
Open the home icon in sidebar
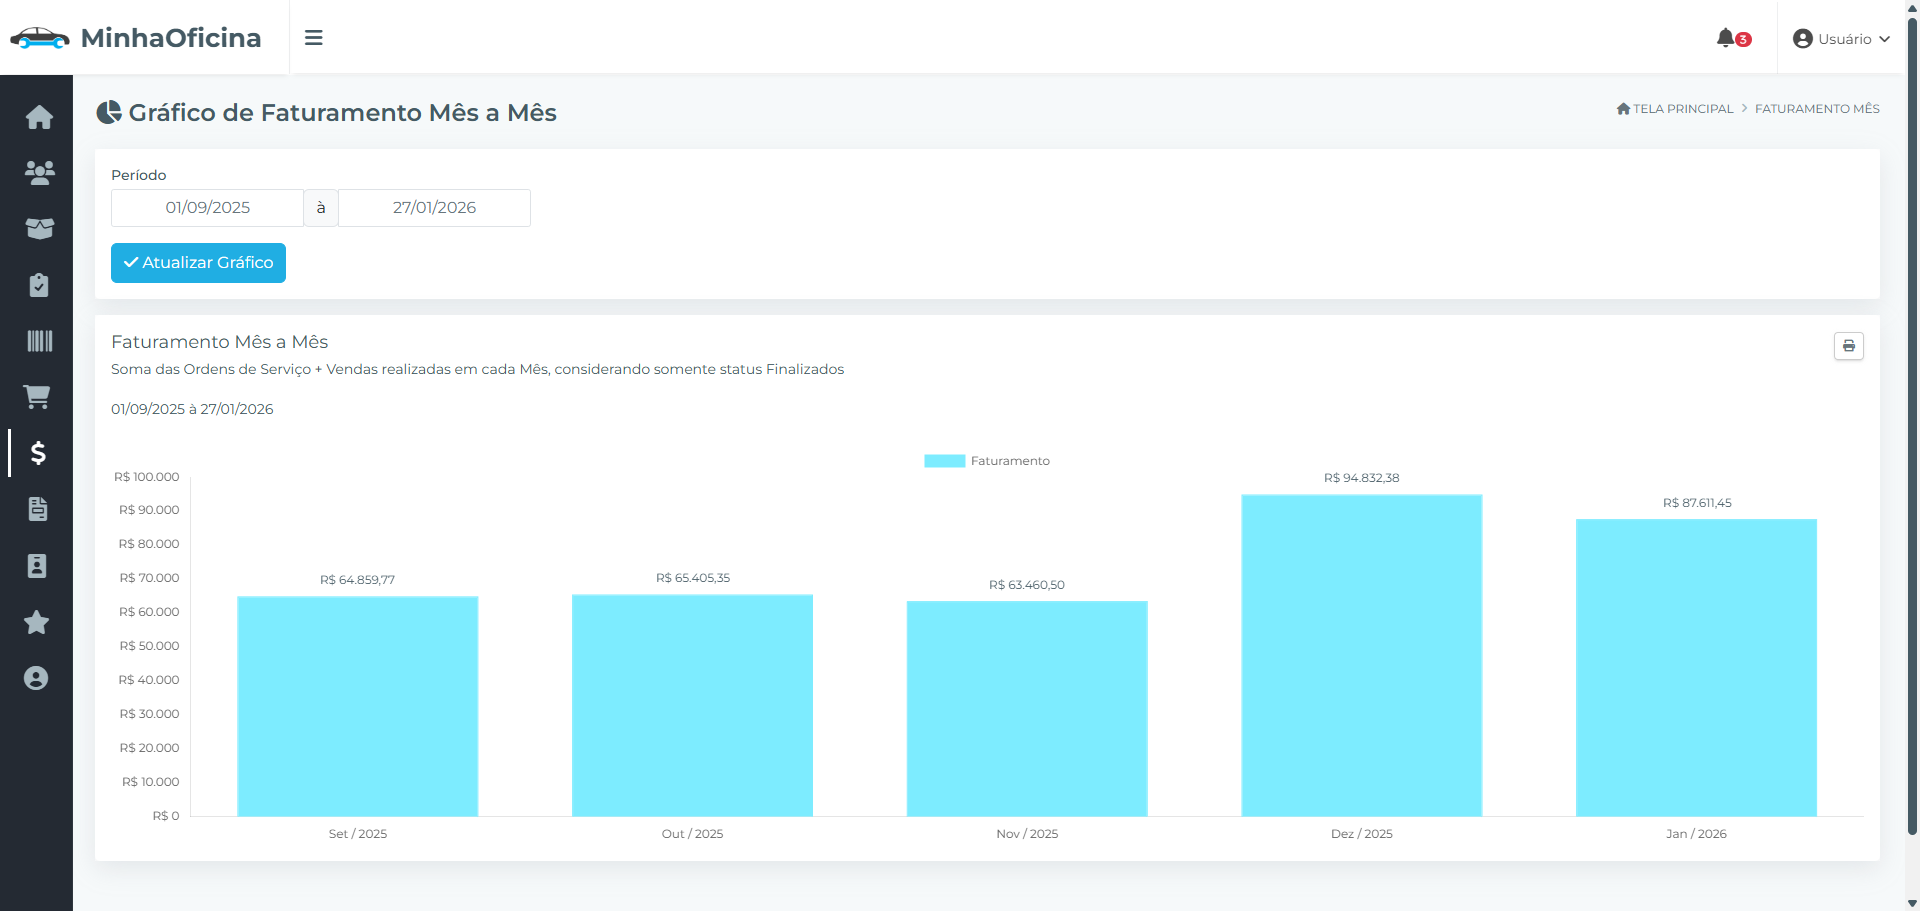click(x=39, y=117)
